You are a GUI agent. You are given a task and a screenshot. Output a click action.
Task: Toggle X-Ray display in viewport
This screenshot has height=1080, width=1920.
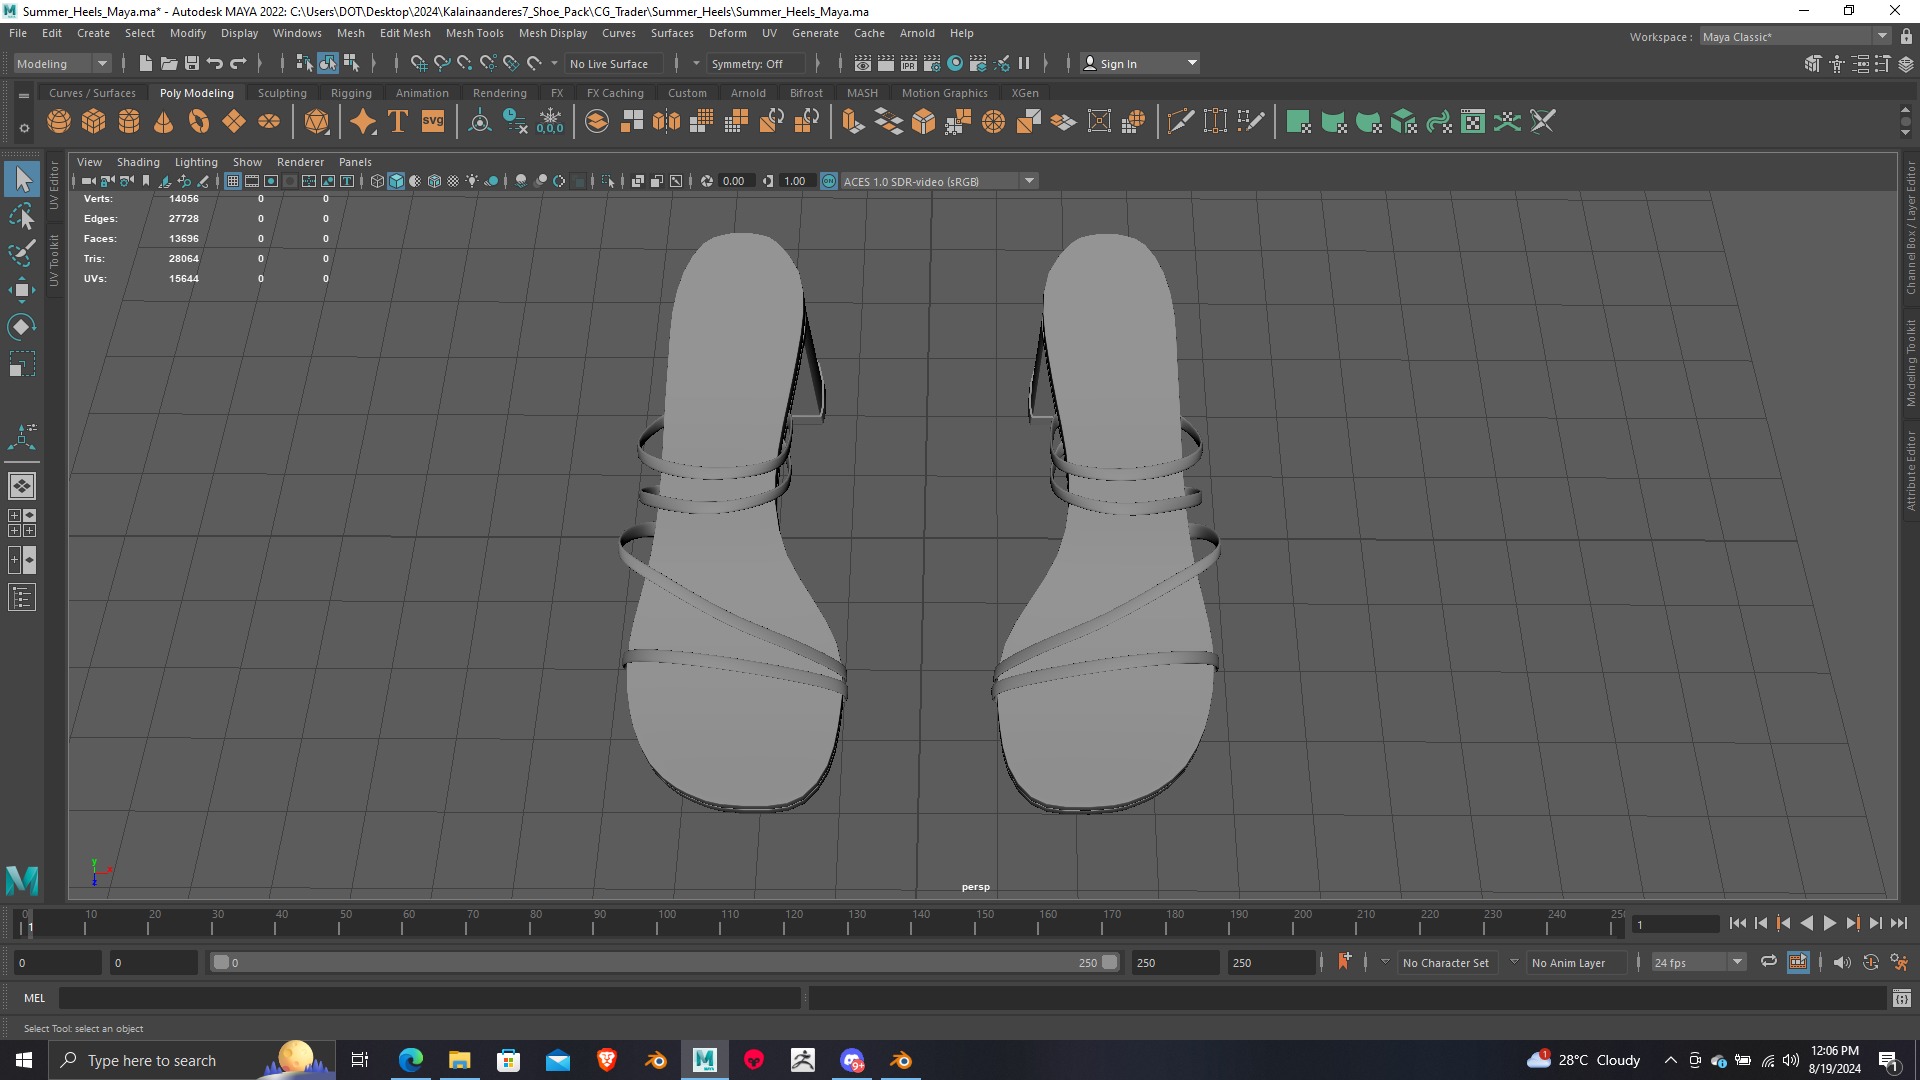(x=638, y=181)
